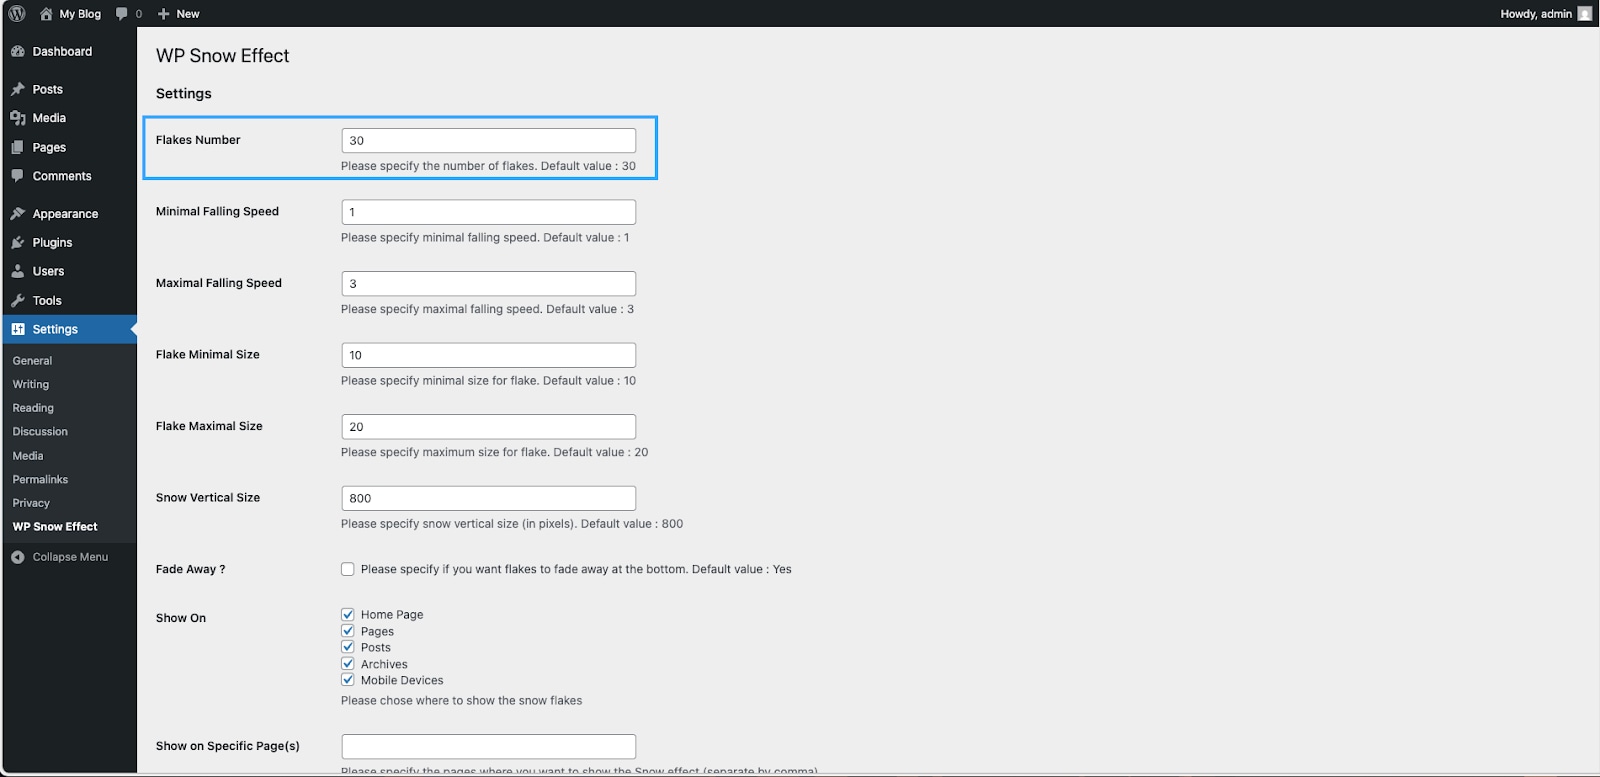Viewport: 1600px width, 777px height.
Task: Click the Dashboard gauge icon
Action: pyautogui.click(x=18, y=51)
